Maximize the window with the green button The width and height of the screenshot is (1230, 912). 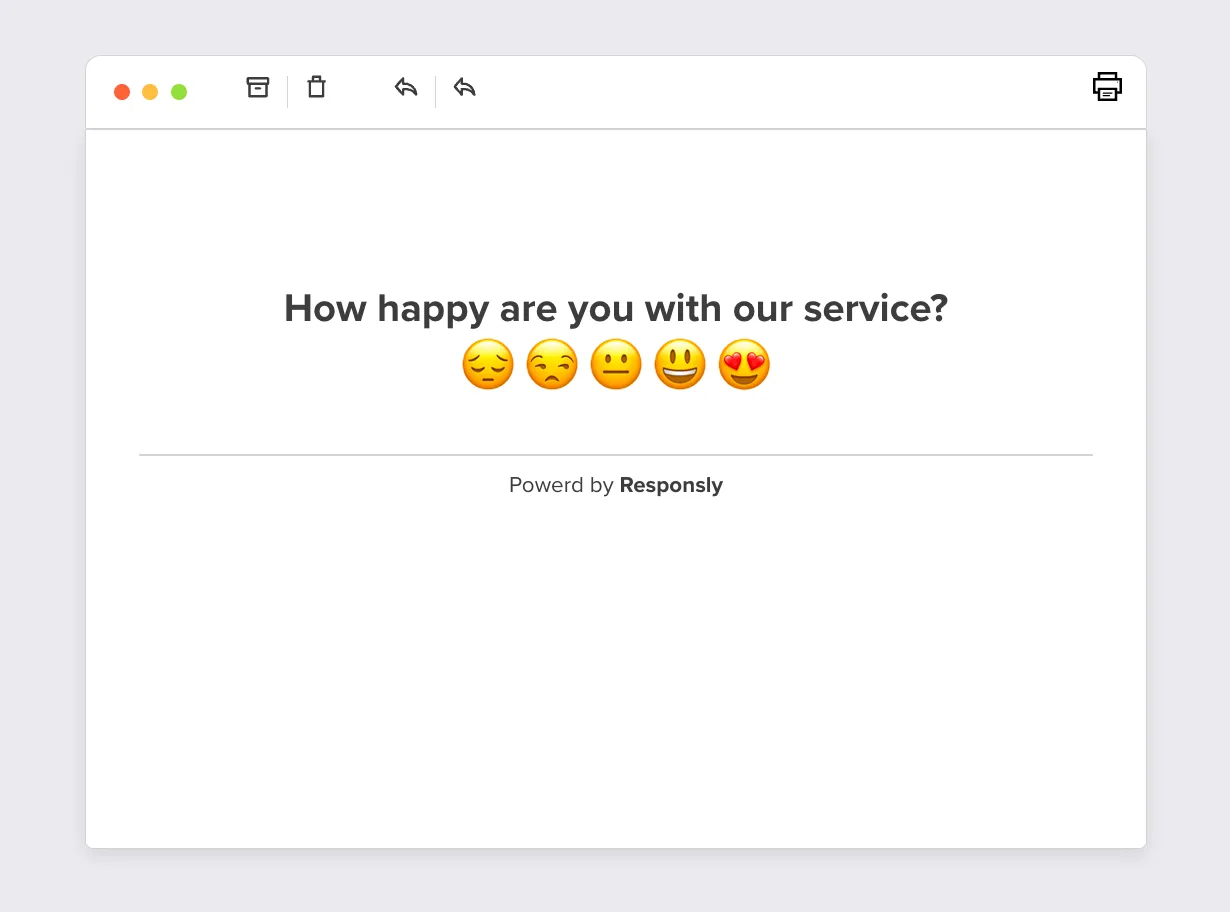point(179,92)
